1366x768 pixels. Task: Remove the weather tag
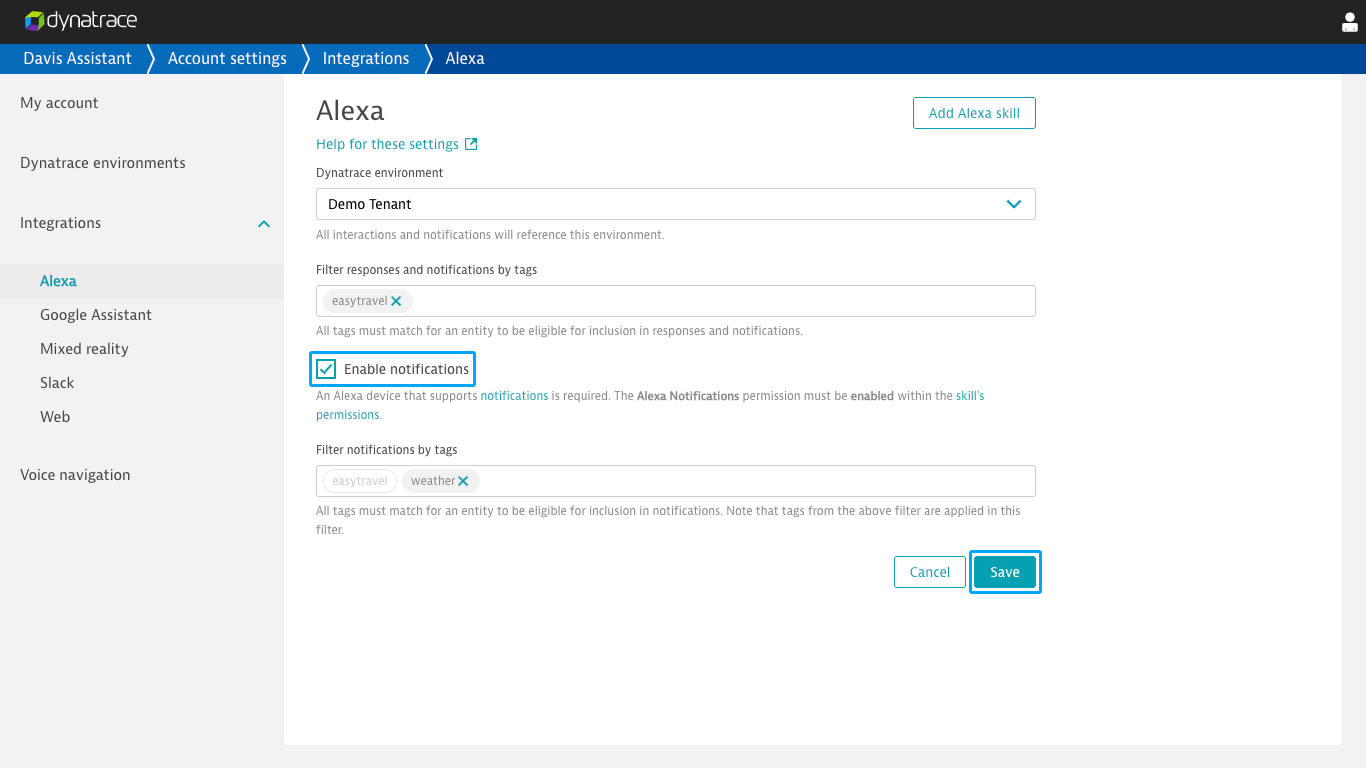pos(463,481)
